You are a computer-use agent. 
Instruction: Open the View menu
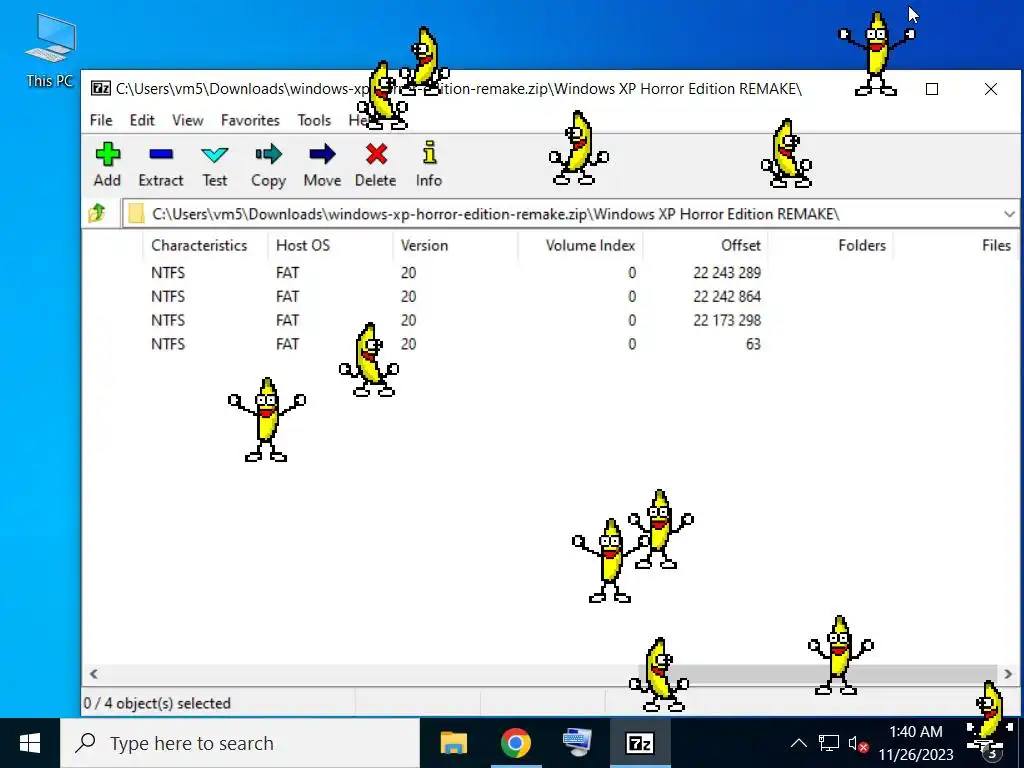click(x=187, y=120)
